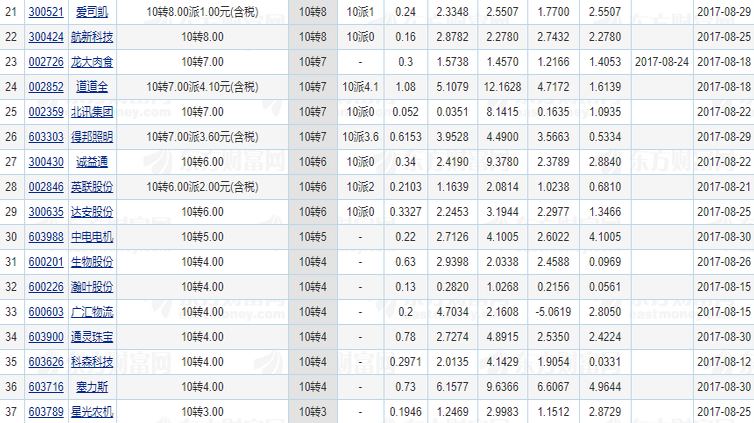The width and height of the screenshot is (754, 423).
Task: Open stock name link 通灵珠宝
Action: tap(92, 337)
